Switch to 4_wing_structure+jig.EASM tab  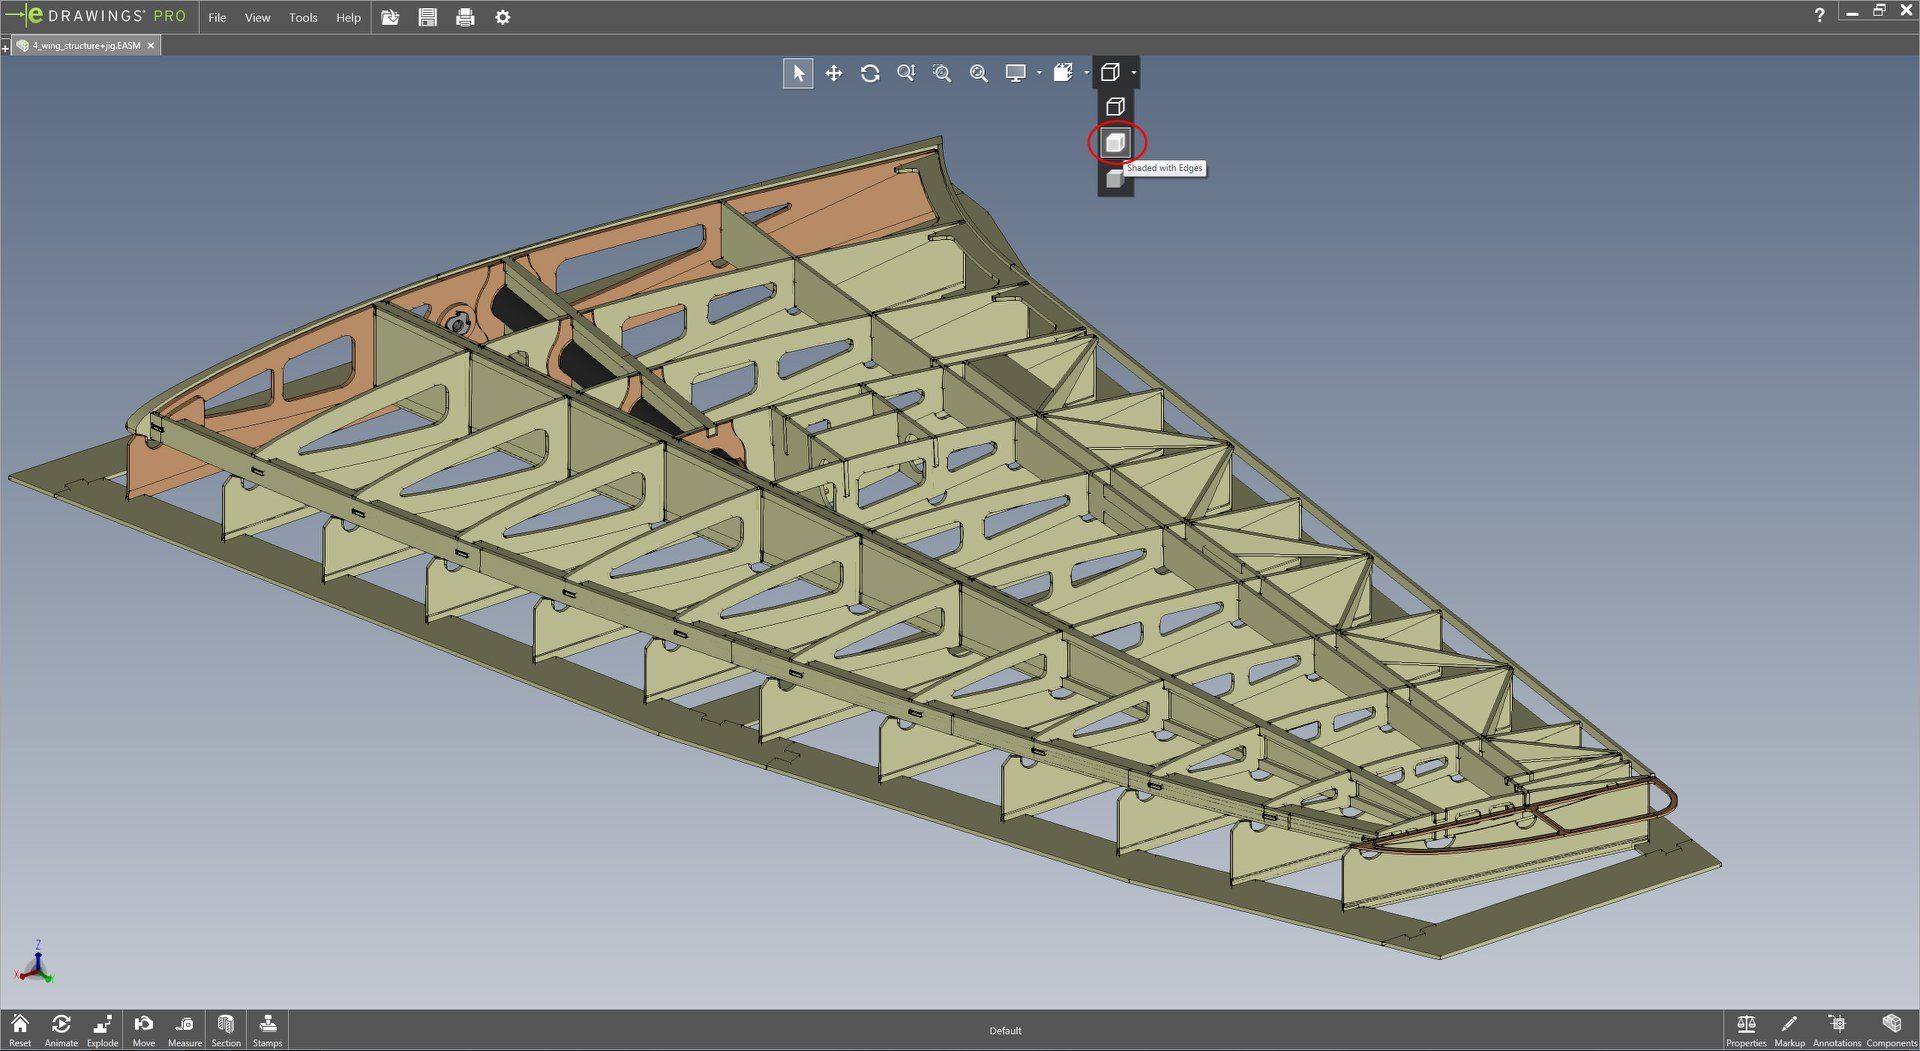pyautogui.click(x=86, y=45)
